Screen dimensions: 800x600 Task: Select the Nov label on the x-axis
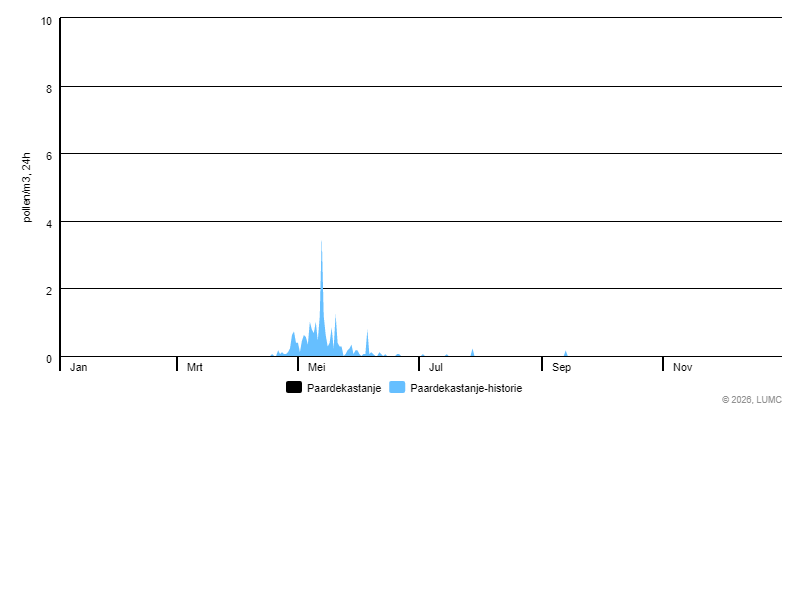point(682,367)
